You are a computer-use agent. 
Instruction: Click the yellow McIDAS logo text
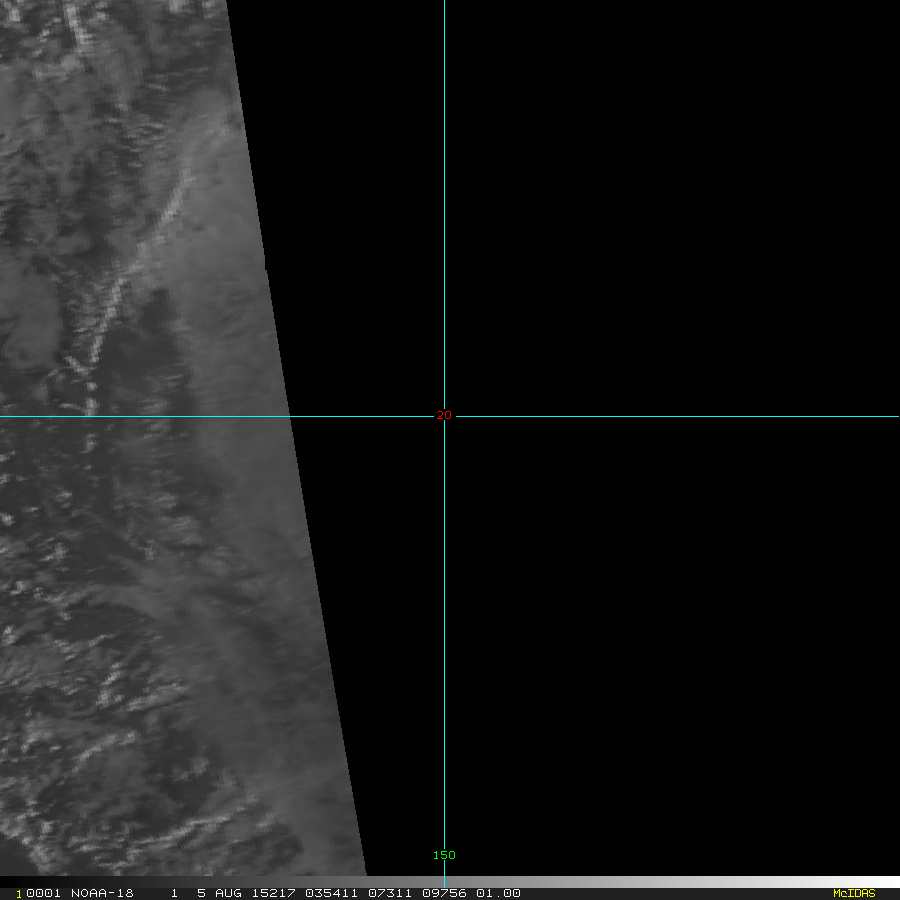853,893
